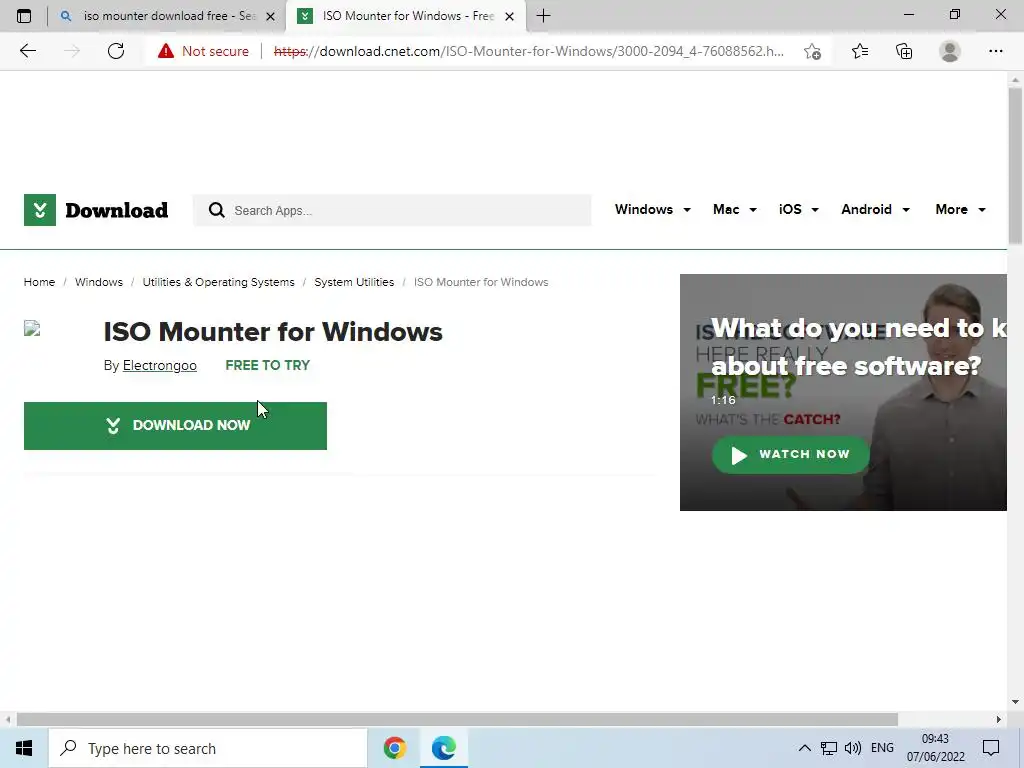Click the ISO Mounter for Windows breadcrumb text
Screen dimensions: 1024x768
coord(481,282)
